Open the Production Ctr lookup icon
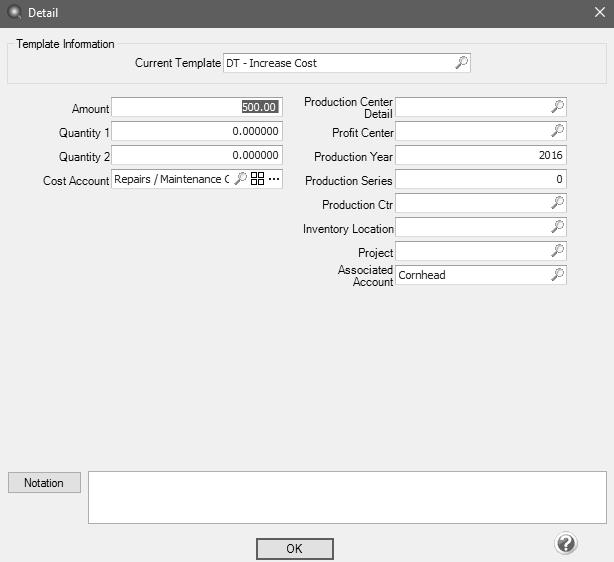 coord(558,202)
